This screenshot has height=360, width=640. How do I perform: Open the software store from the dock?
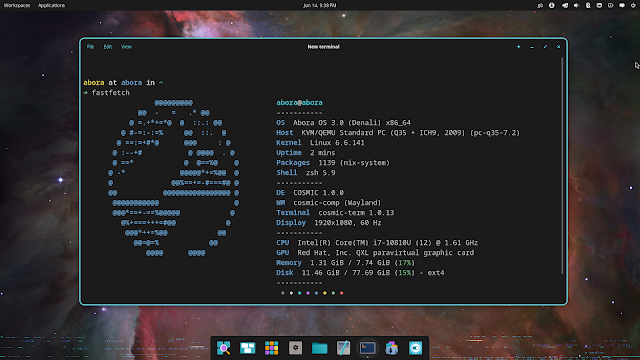(x=391, y=348)
